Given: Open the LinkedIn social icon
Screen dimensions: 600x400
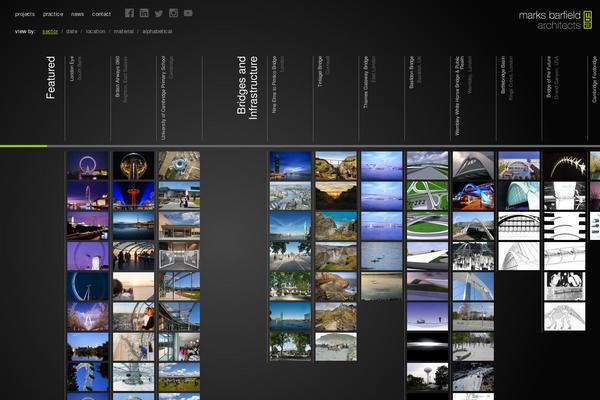Looking at the screenshot, I should pos(144,13).
